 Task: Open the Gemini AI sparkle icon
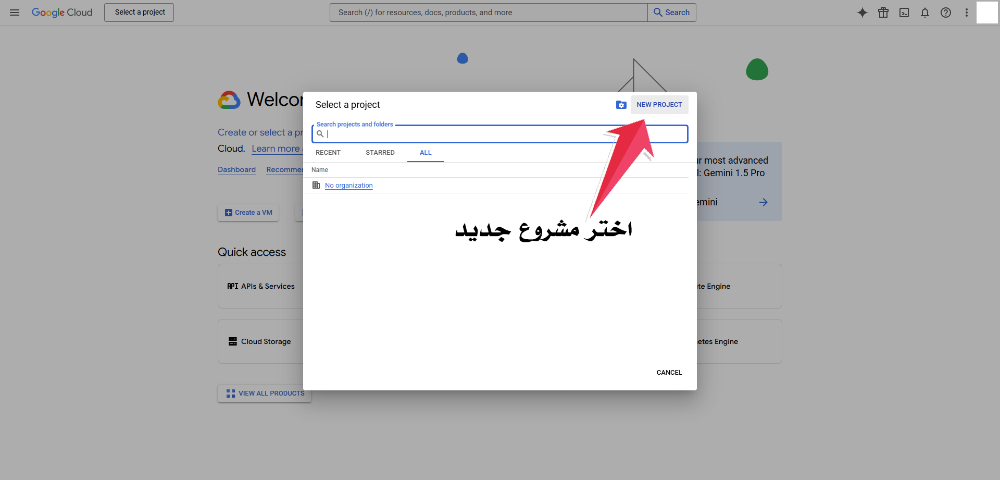[x=862, y=12]
